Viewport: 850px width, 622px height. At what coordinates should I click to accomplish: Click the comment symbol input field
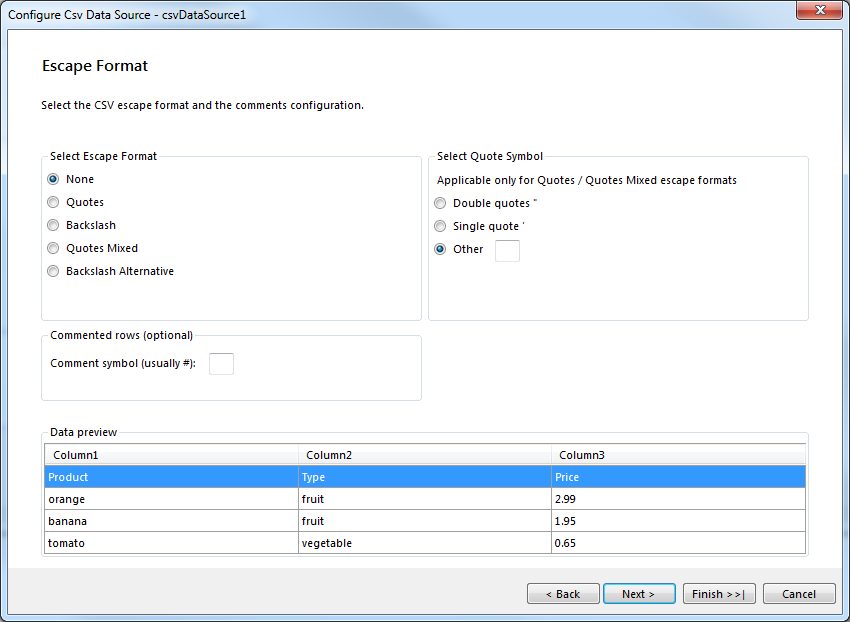221,364
